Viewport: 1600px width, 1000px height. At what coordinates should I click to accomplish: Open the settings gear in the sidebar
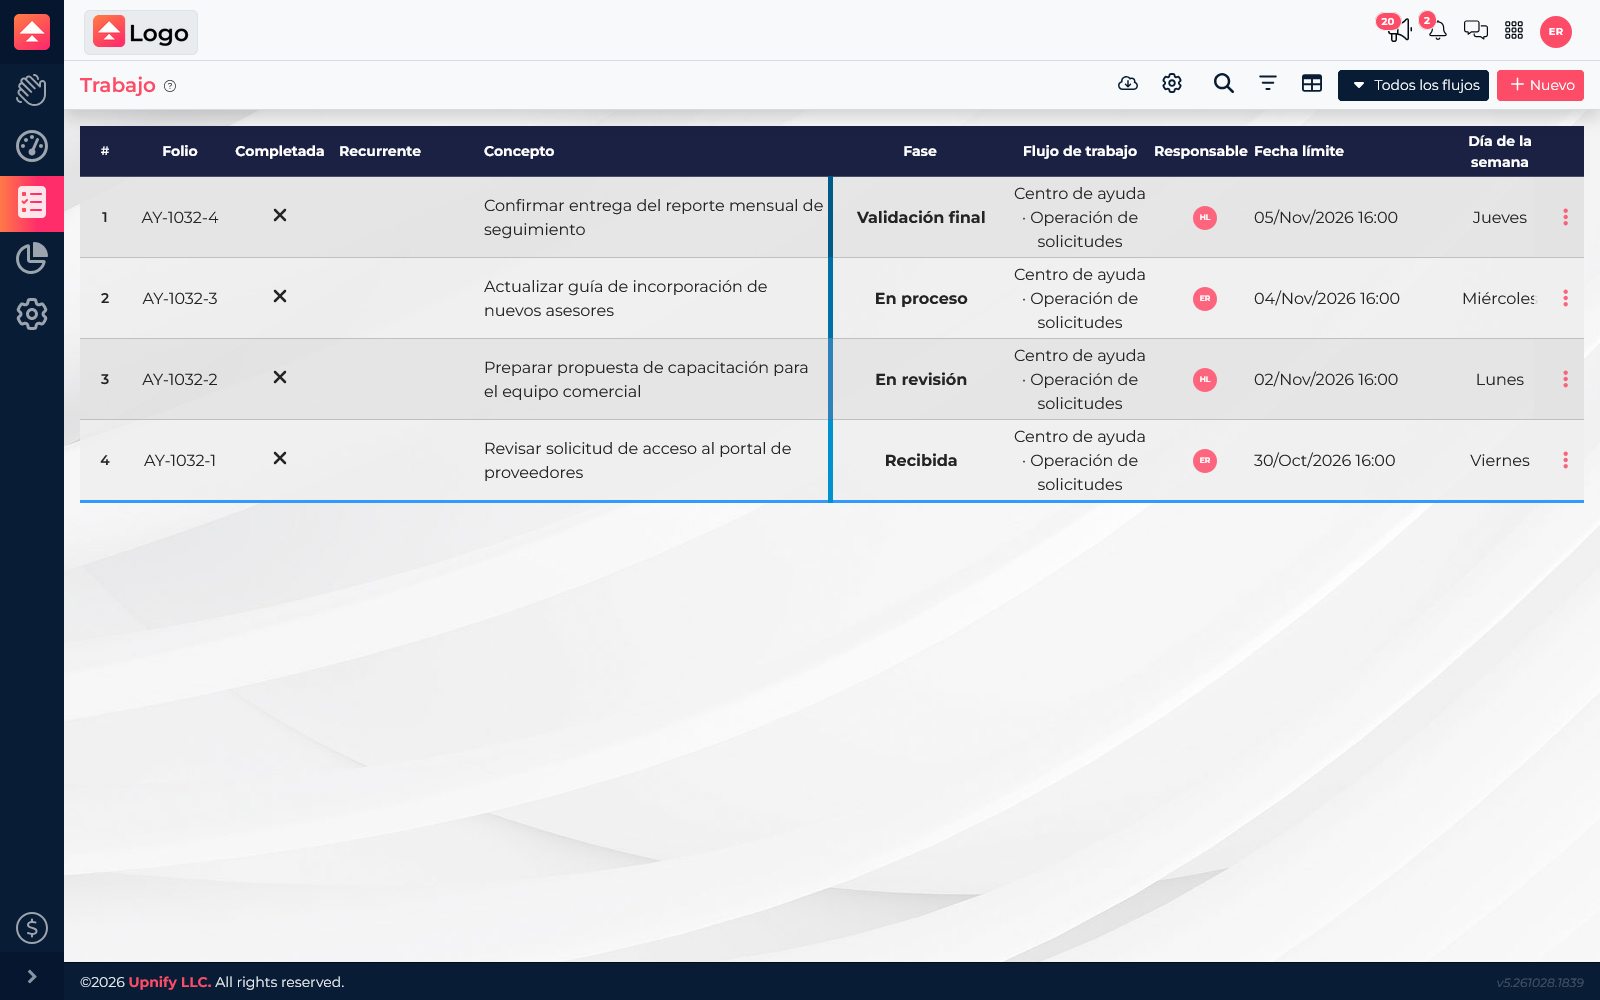click(x=32, y=314)
